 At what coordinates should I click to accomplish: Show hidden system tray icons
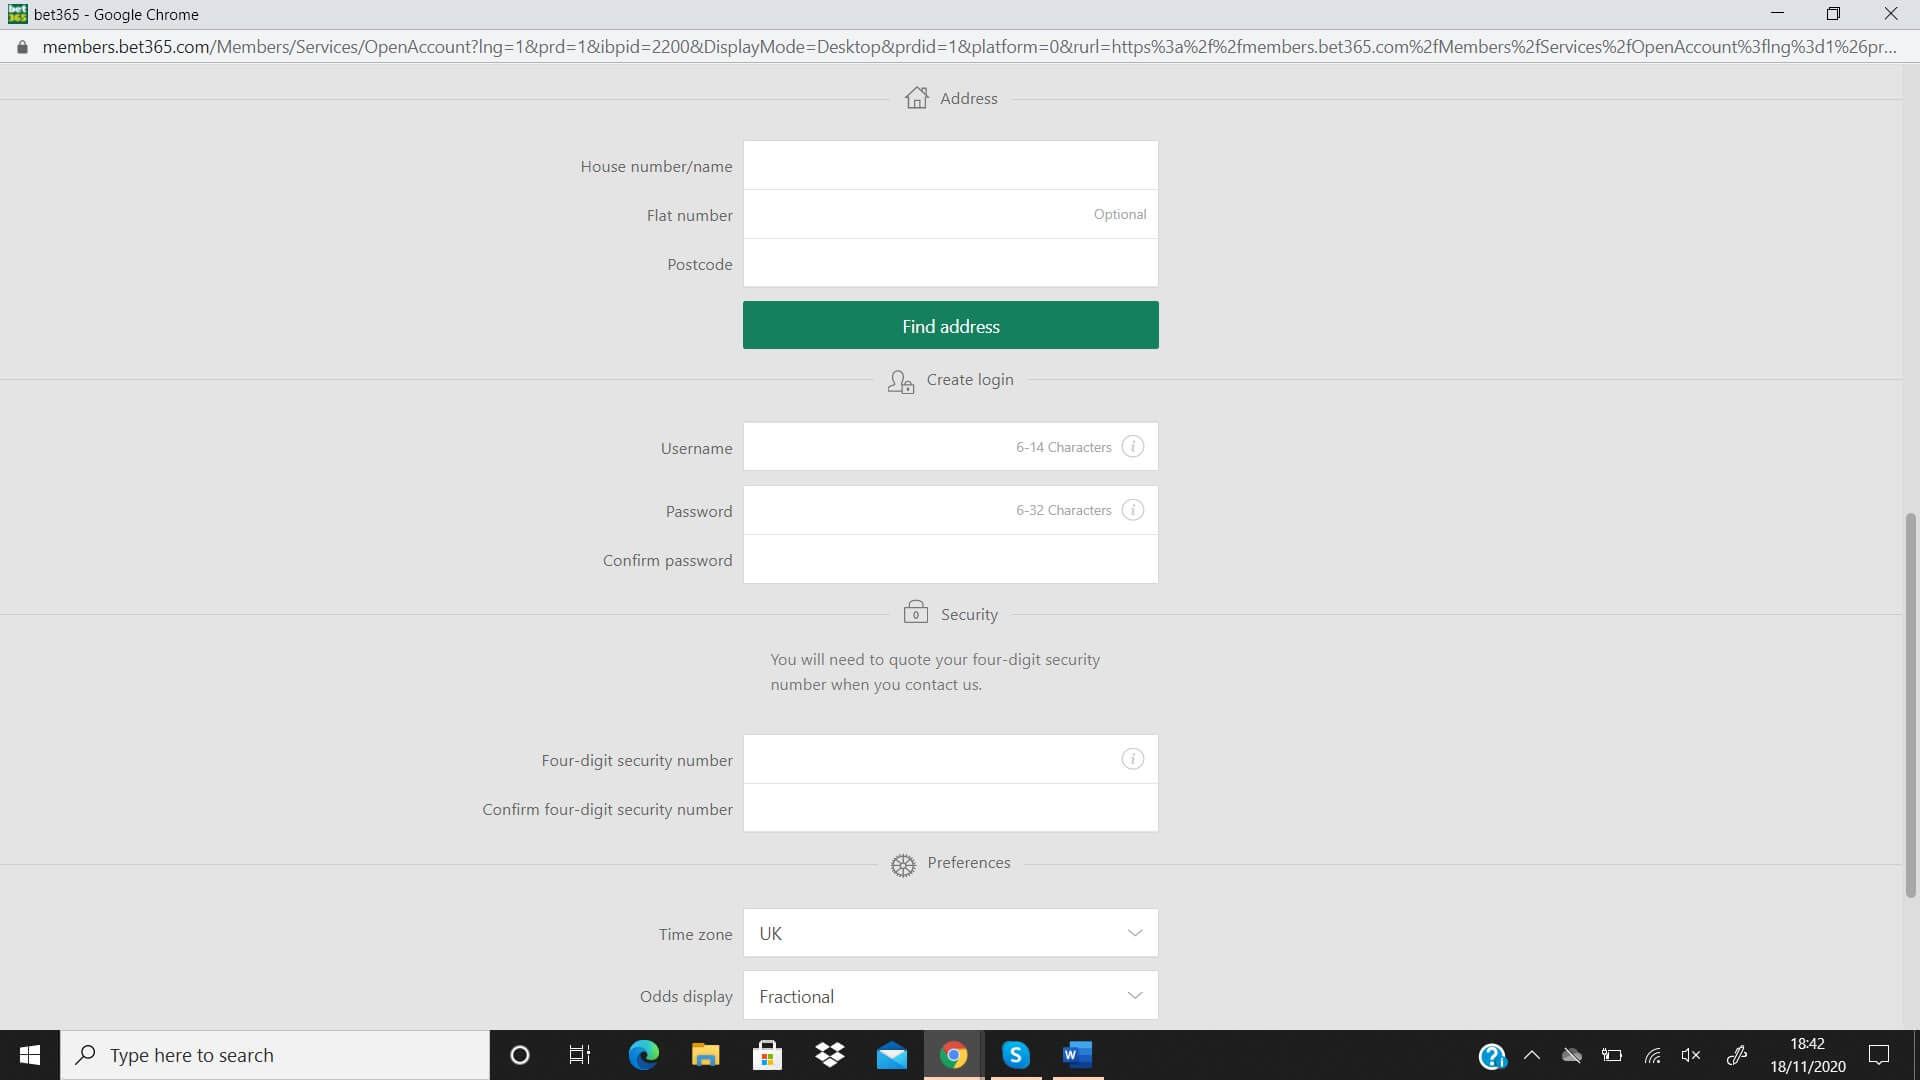(1531, 1055)
